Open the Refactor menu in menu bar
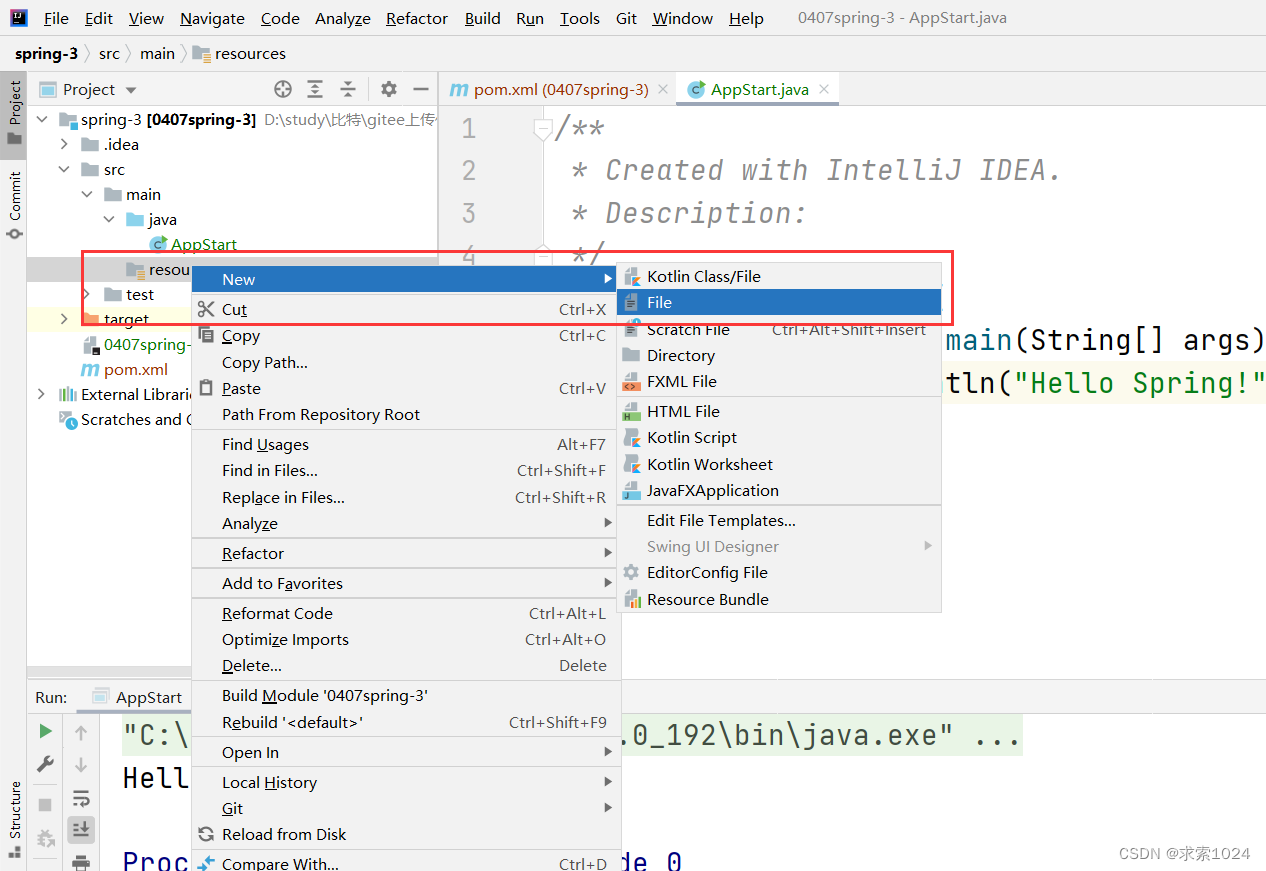The width and height of the screenshot is (1266, 871). [x=417, y=18]
